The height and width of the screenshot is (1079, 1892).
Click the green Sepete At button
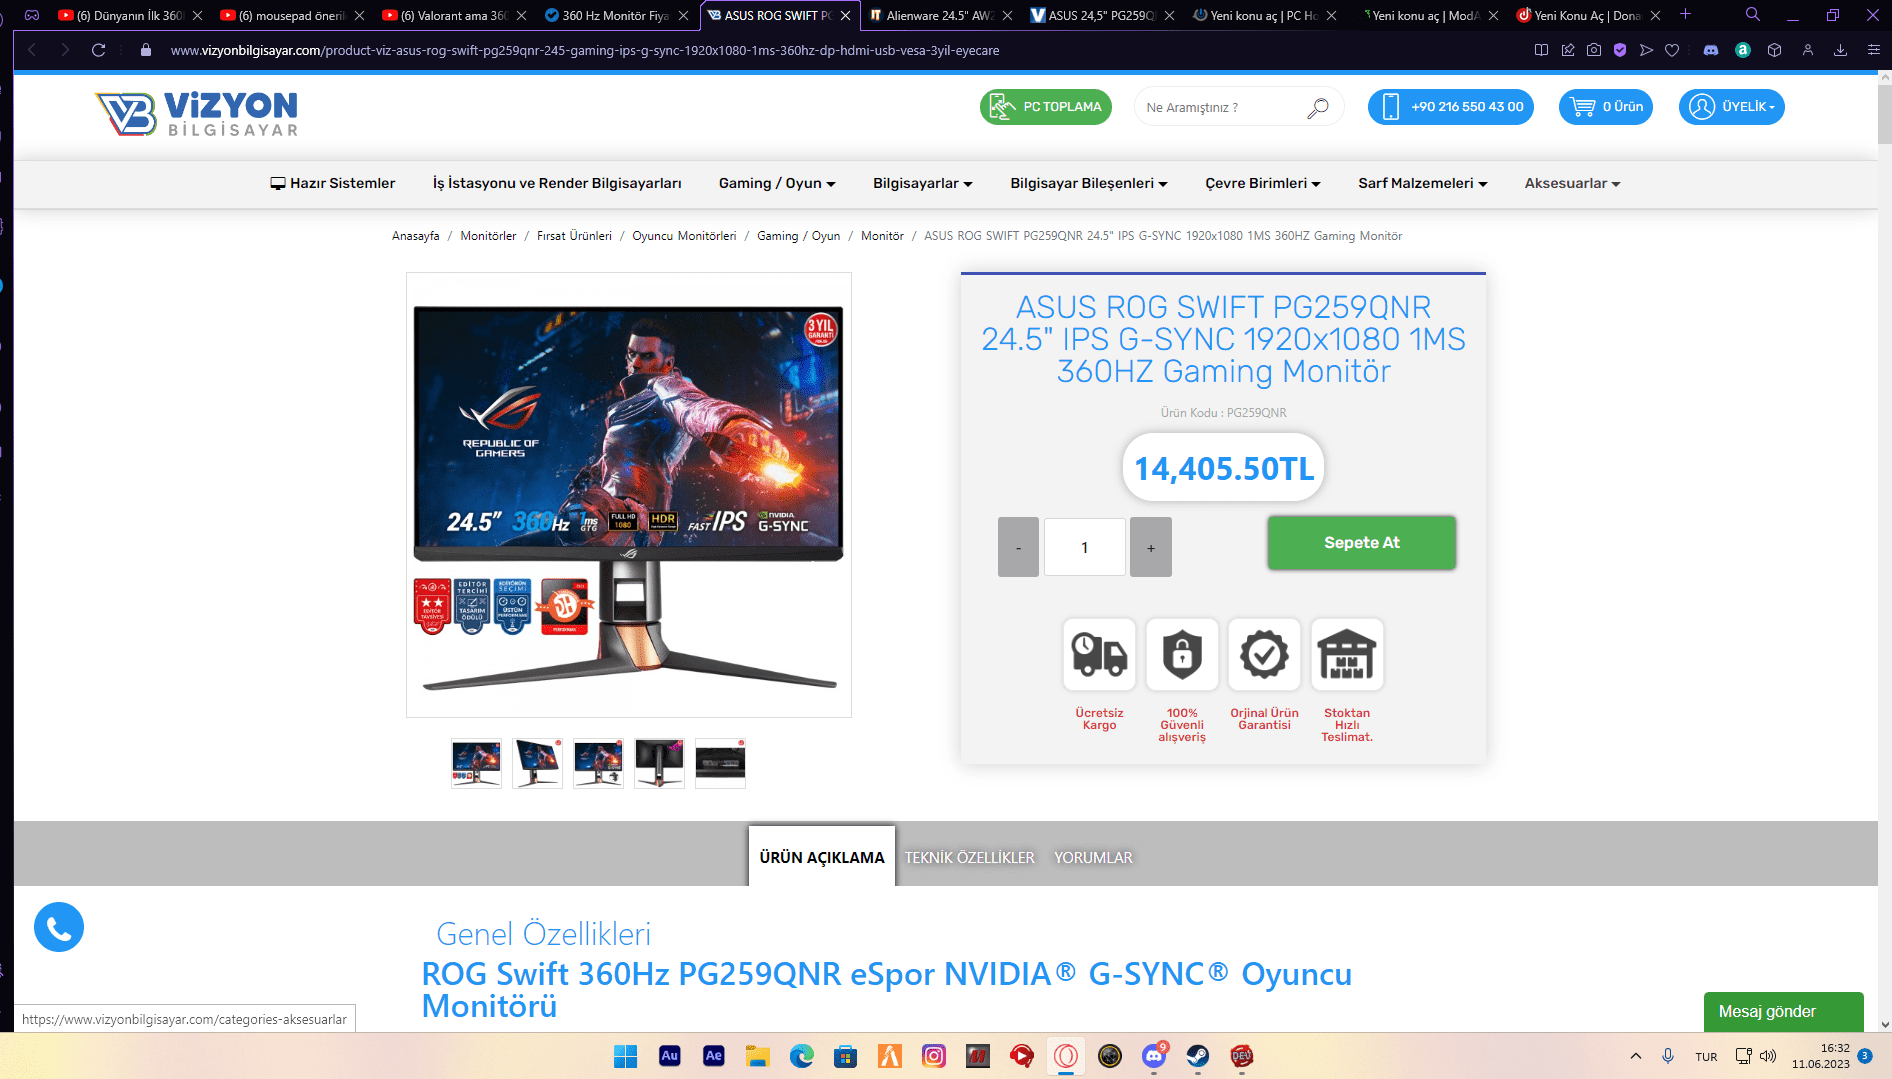1361,543
